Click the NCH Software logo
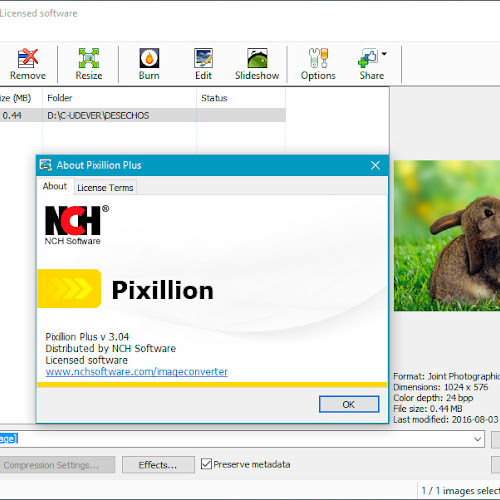This screenshot has height=500, width=500. tap(77, 225)
